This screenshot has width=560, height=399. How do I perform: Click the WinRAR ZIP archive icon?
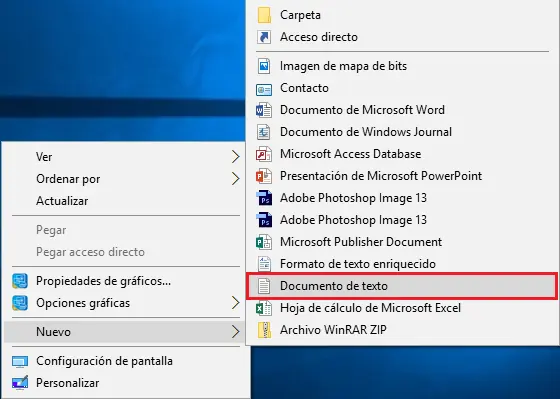pos(264,330)
